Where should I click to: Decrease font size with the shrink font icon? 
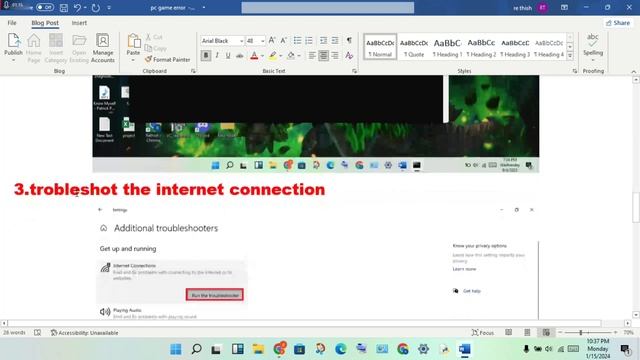pos(284,40)
